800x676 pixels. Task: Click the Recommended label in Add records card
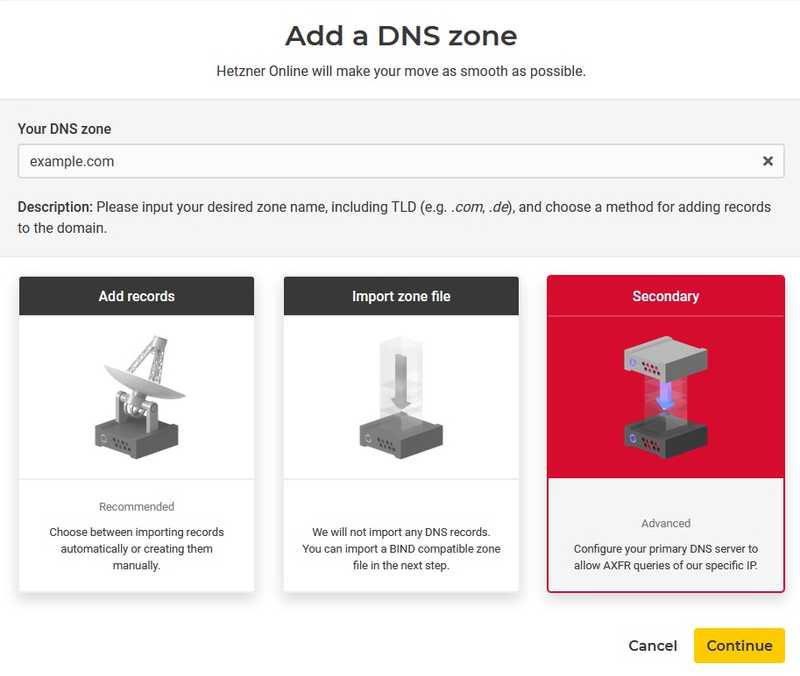click(137, 507)
